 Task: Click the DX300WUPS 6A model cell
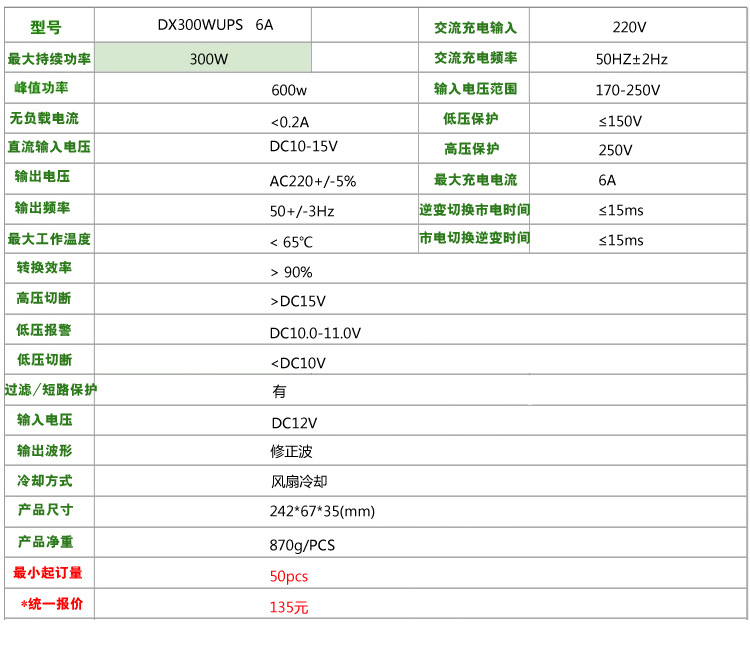(x=214, y=27)
